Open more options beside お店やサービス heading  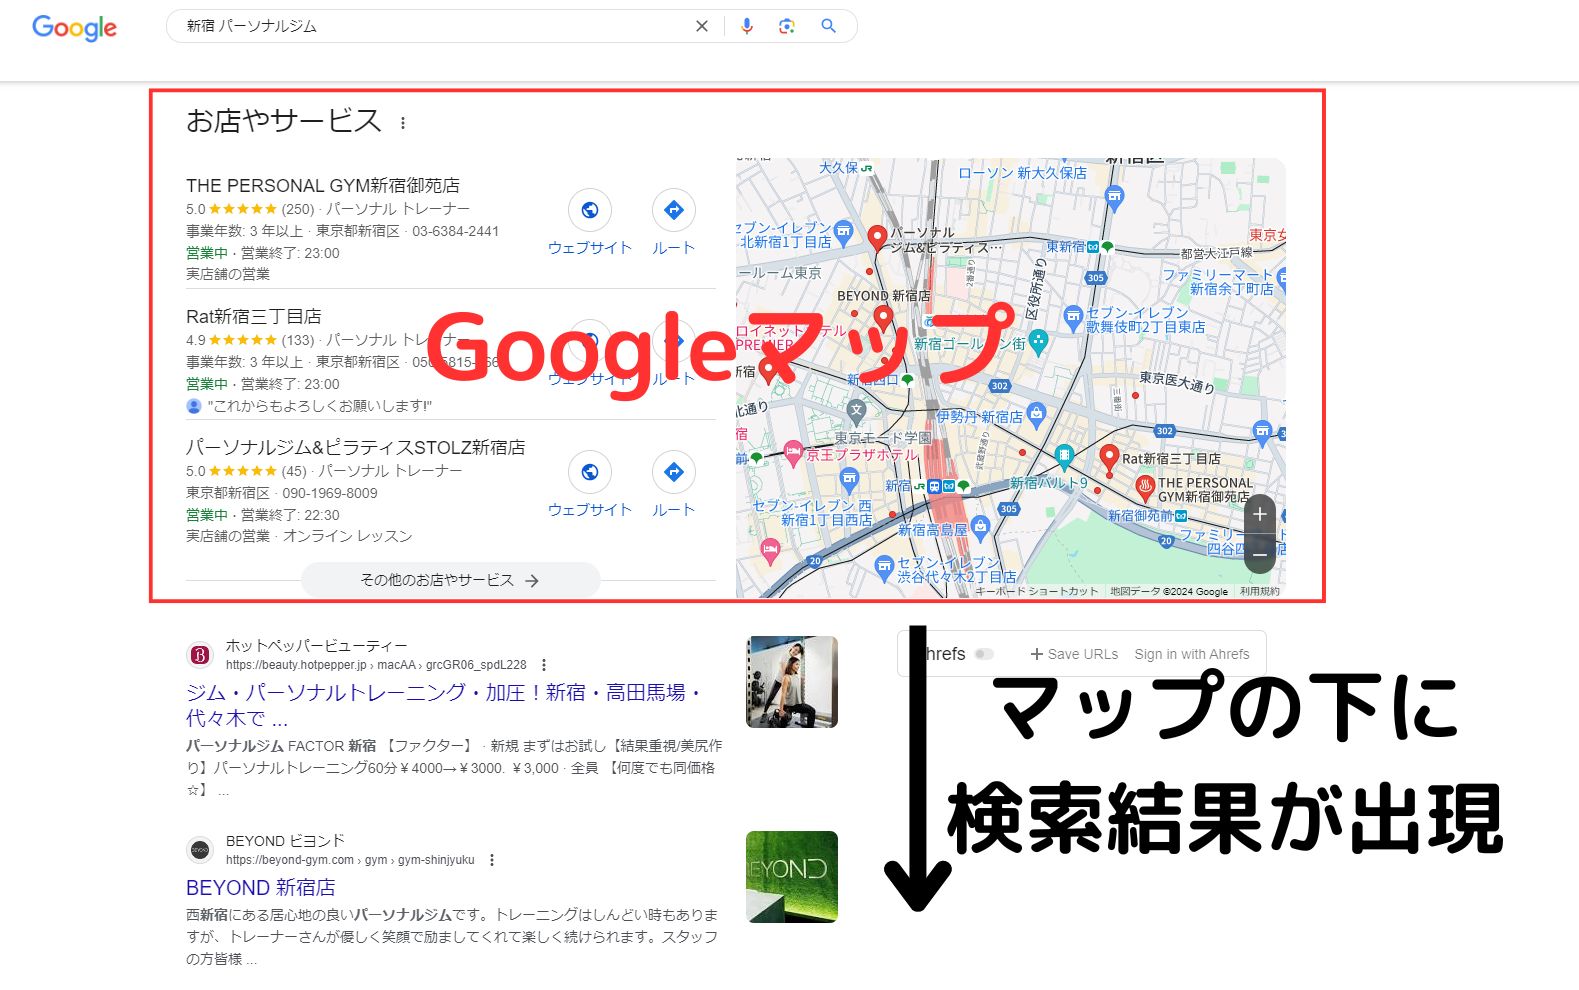coord(403,123)
